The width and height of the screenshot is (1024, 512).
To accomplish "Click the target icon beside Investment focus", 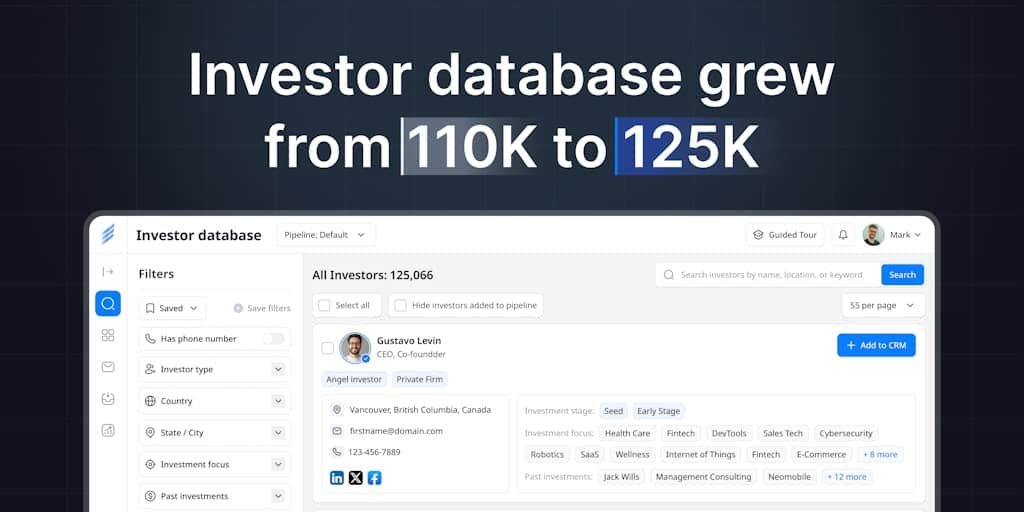I will point(150,464).
